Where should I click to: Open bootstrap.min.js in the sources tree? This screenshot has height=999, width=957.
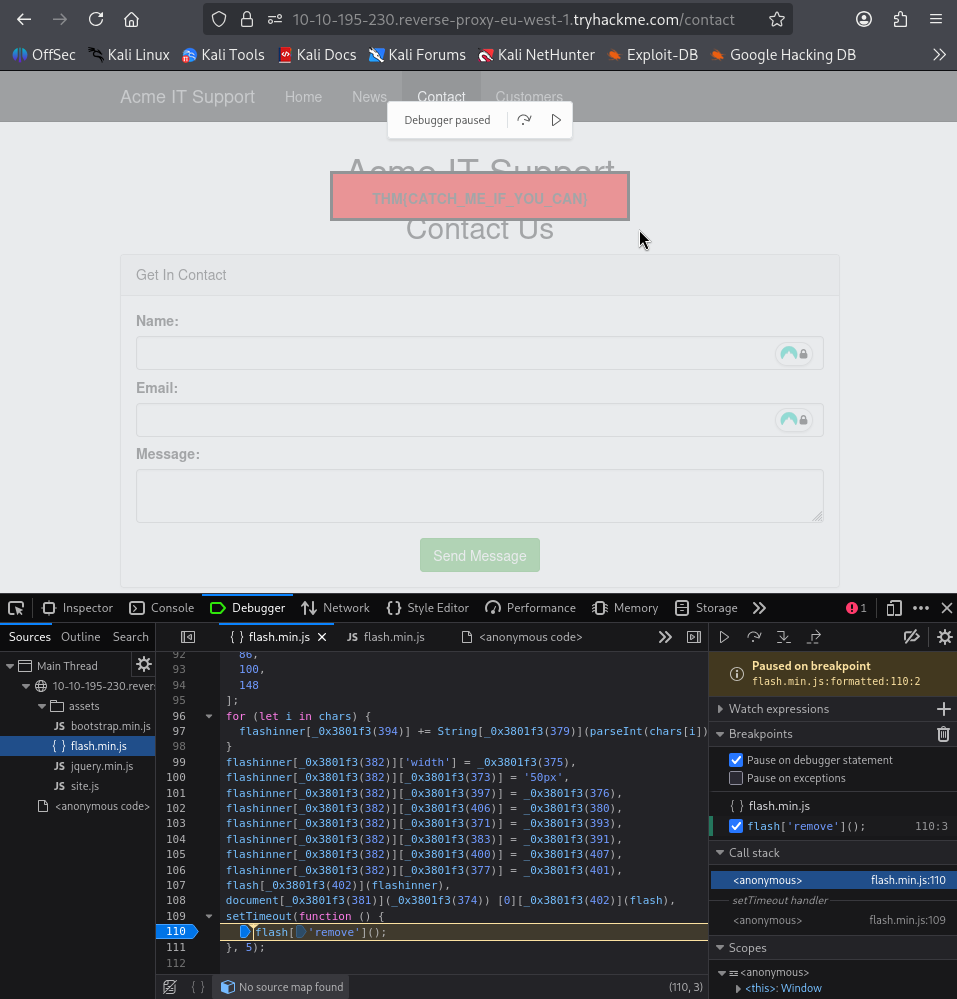pyautogui.click(x=103, y=726)
